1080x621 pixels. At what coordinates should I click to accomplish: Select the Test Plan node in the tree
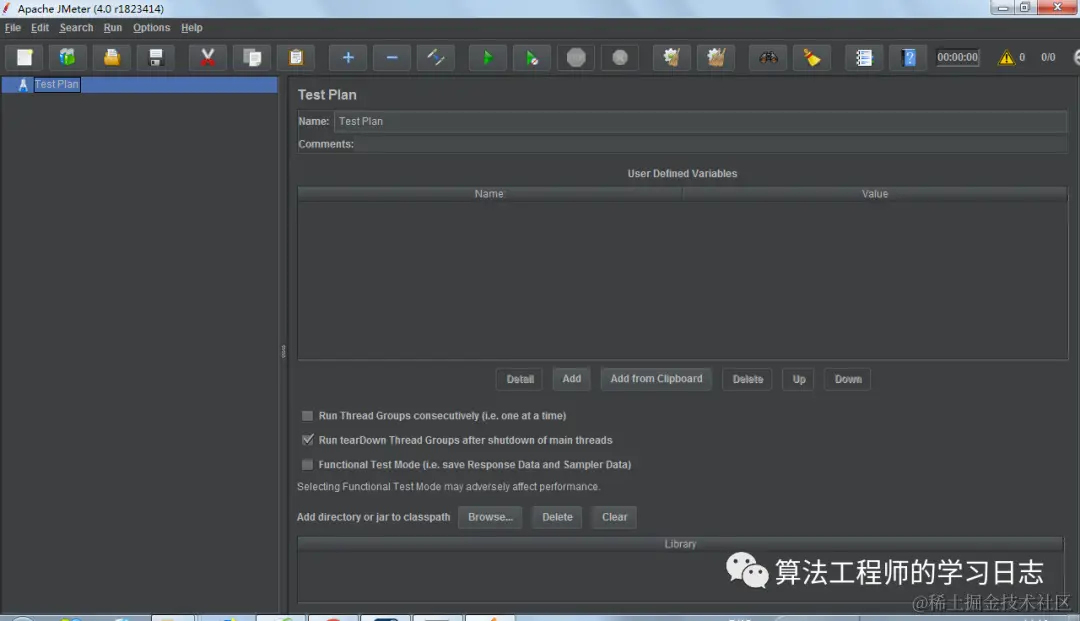point(56,84)
